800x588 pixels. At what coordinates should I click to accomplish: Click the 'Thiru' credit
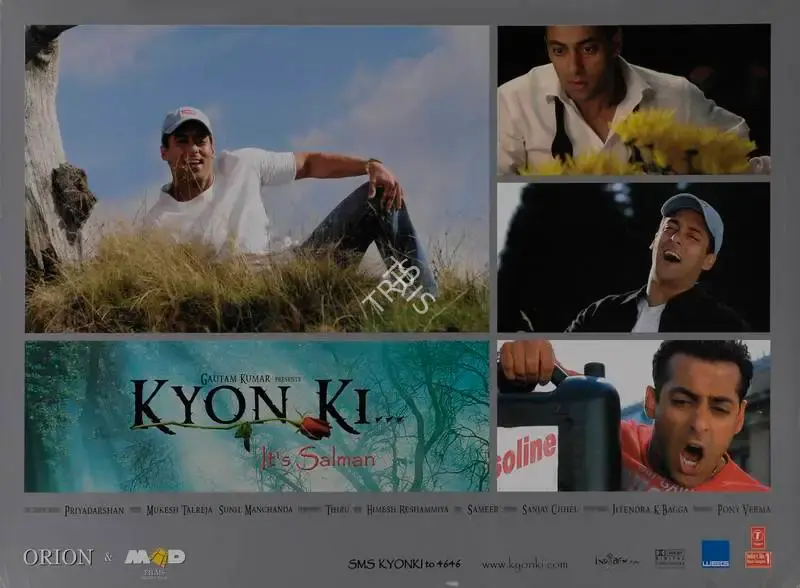(338, 509)
